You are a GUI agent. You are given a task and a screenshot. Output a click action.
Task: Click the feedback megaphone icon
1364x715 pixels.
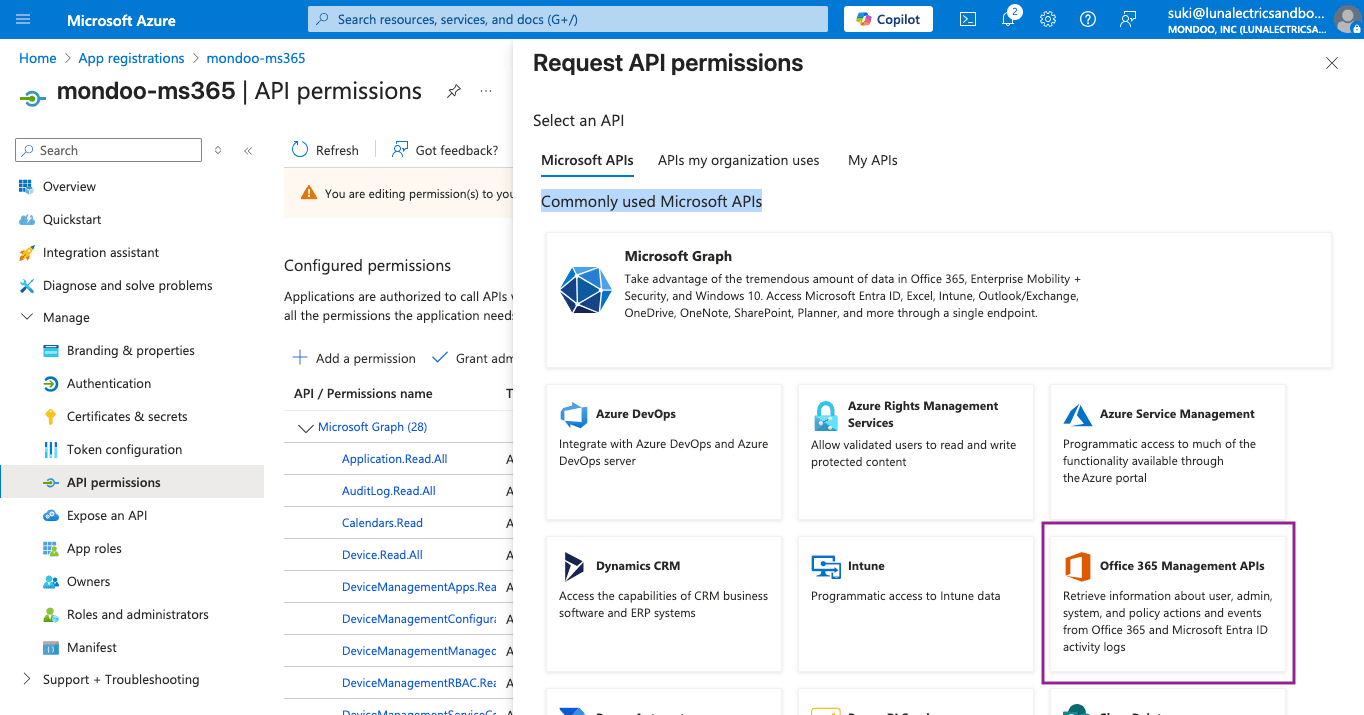[x=1128, y=18]
